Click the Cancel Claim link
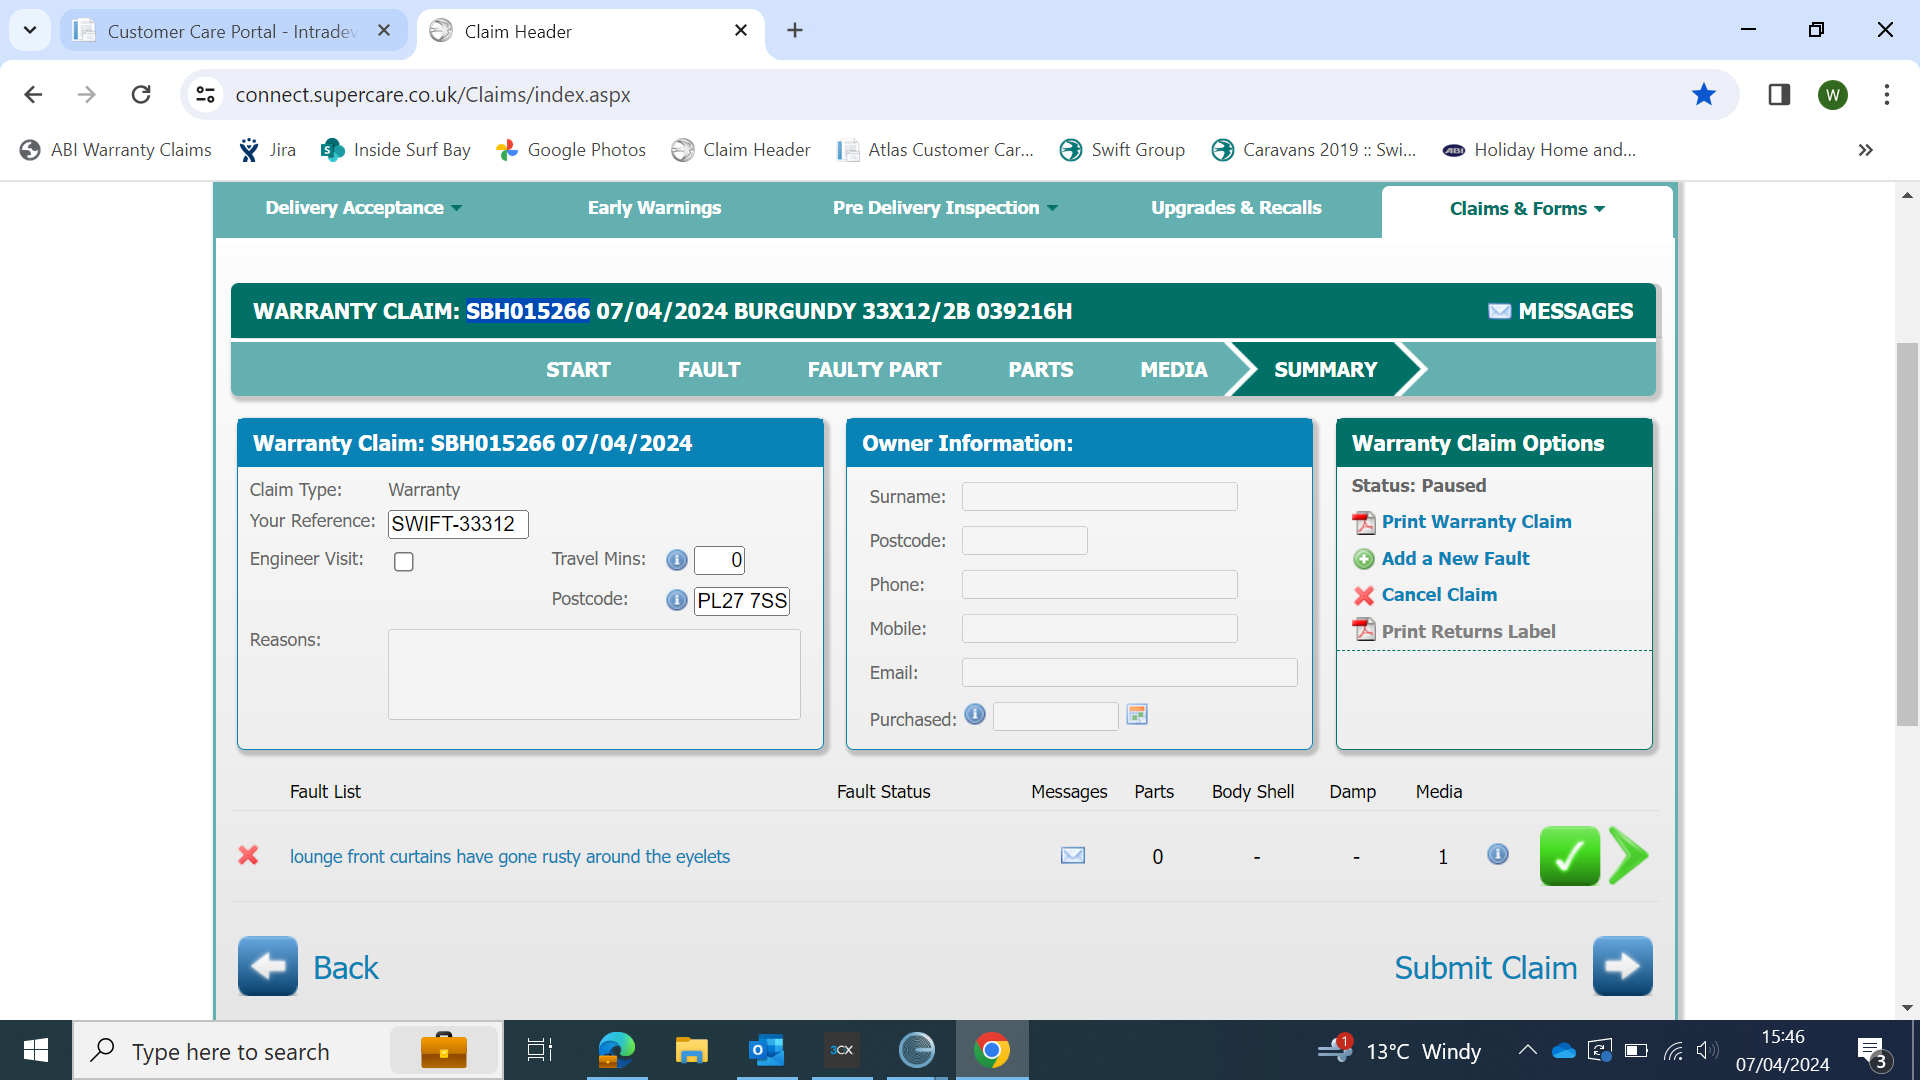Screen dimensions: 1920x1080 pyautogui.click(x=1438, y=595)
